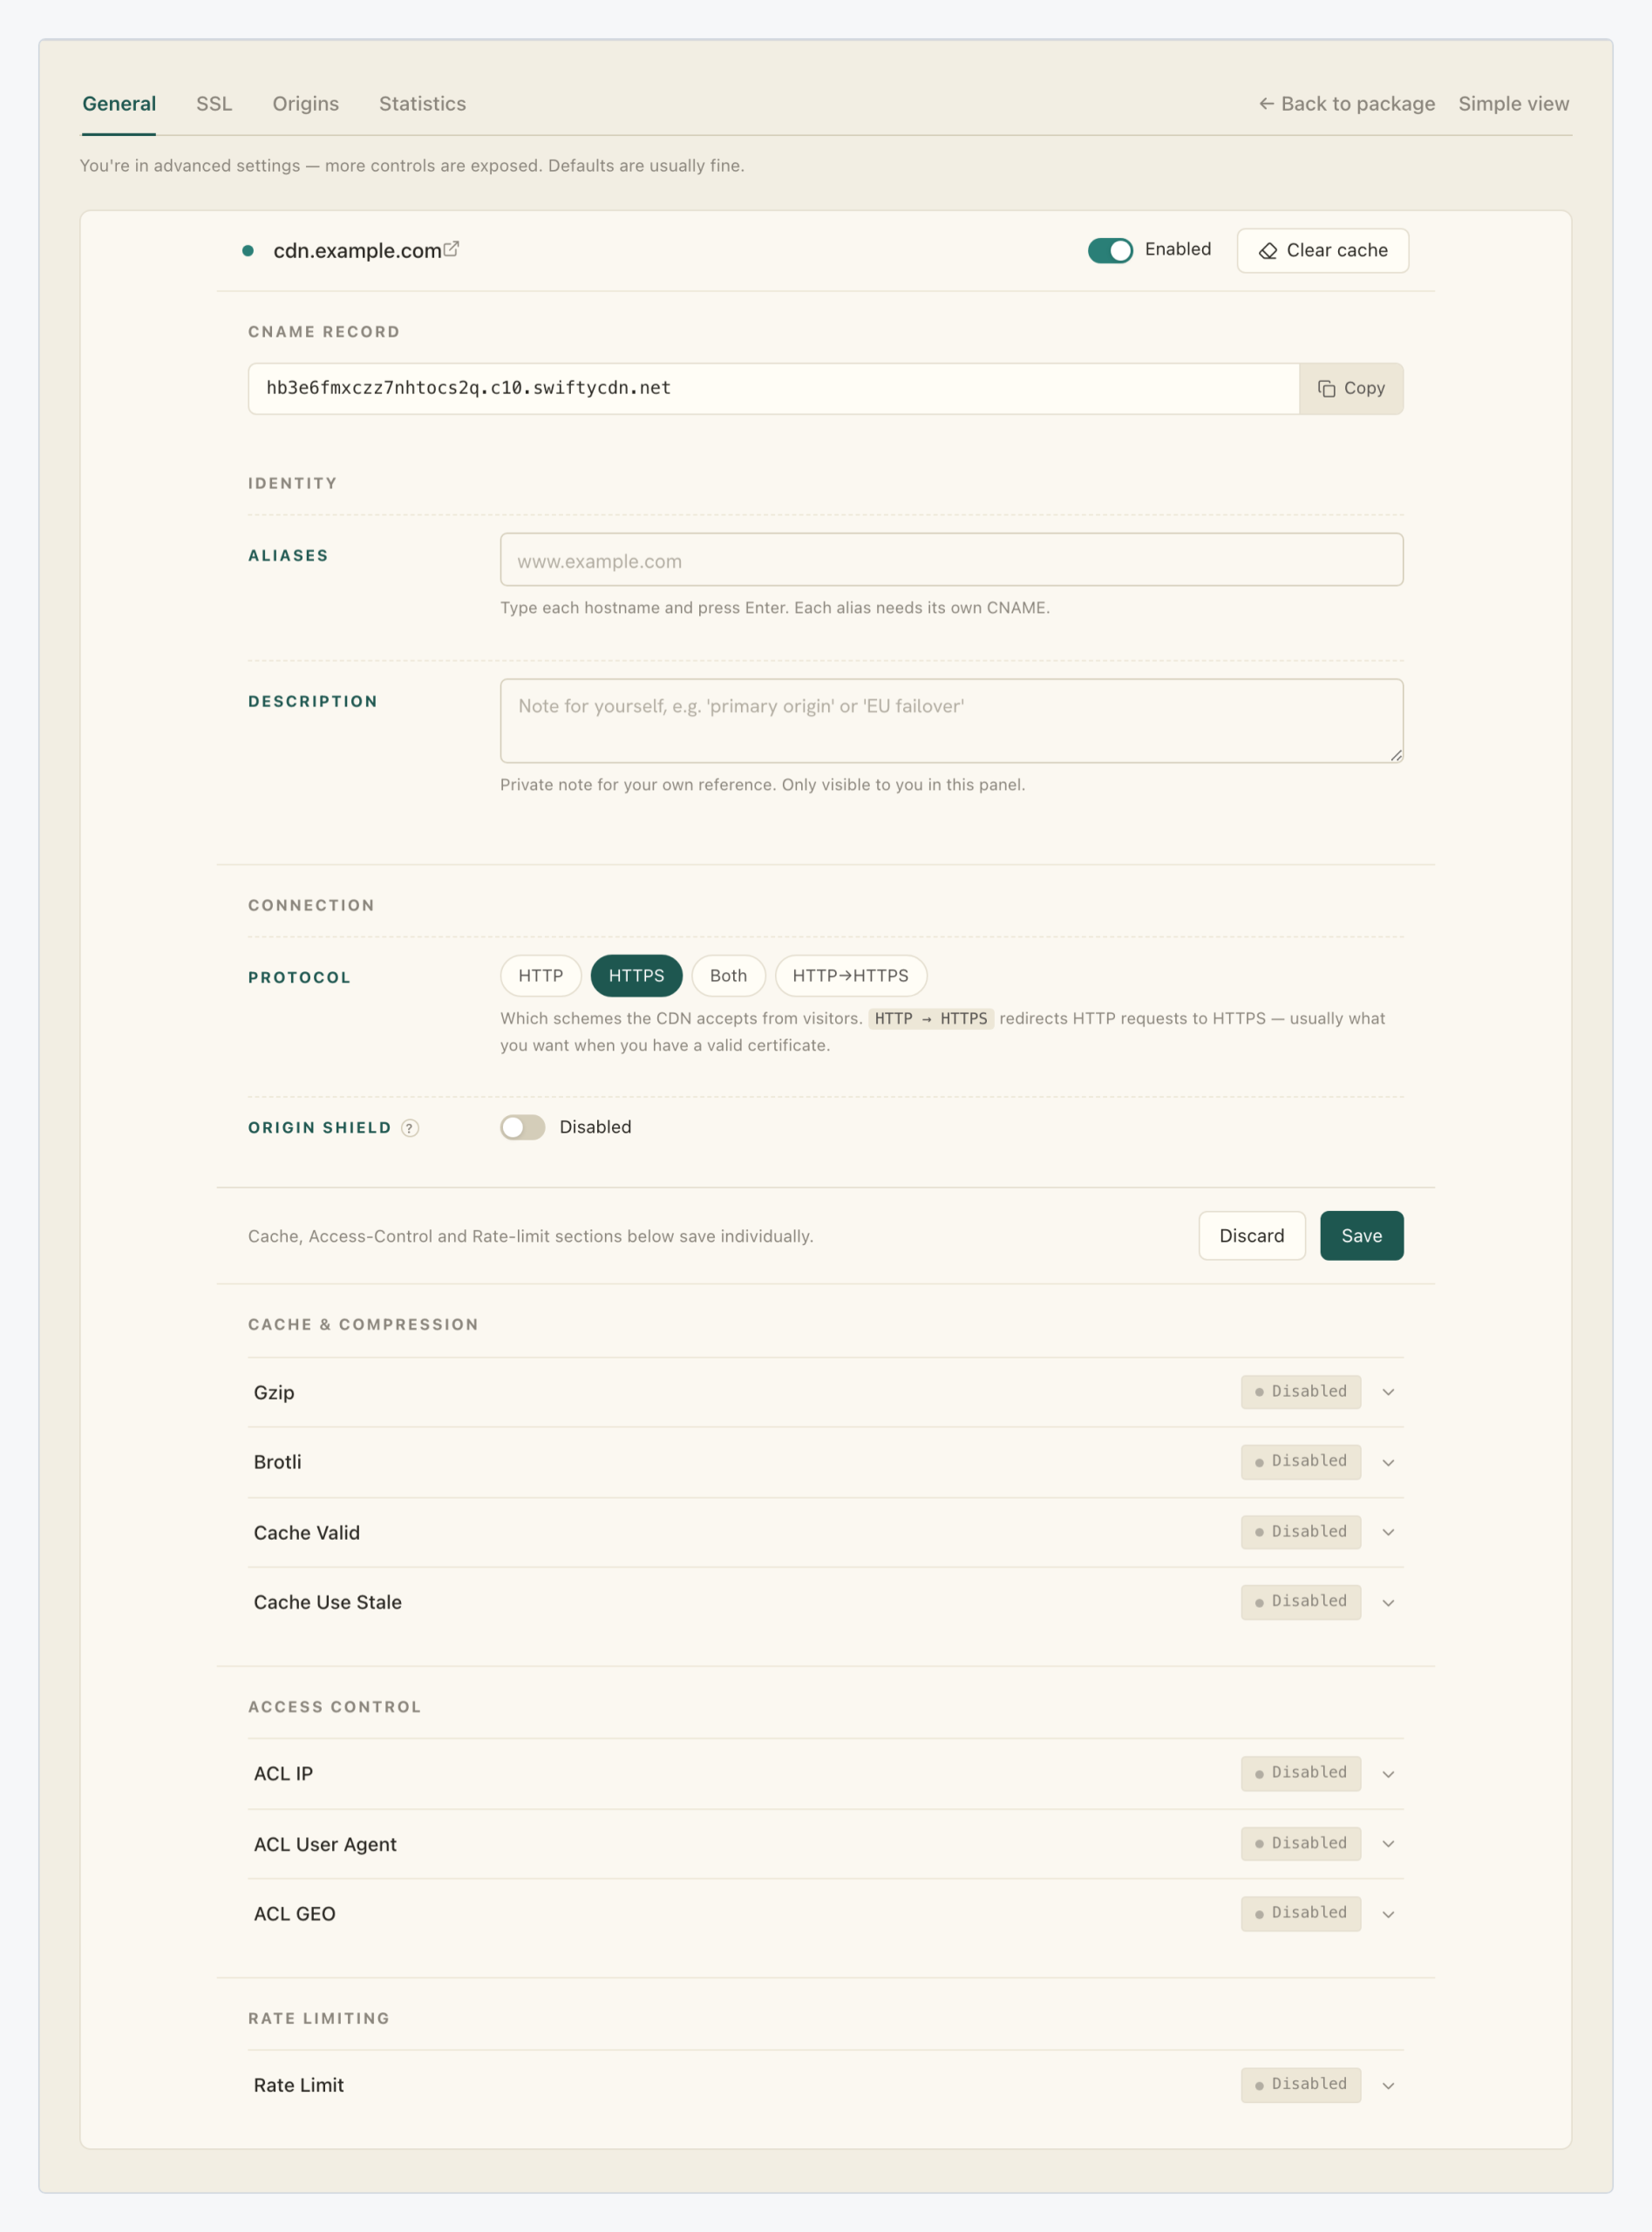Click the cdn.example.com domain name
1652x2232 pixels.
(357, 251)
